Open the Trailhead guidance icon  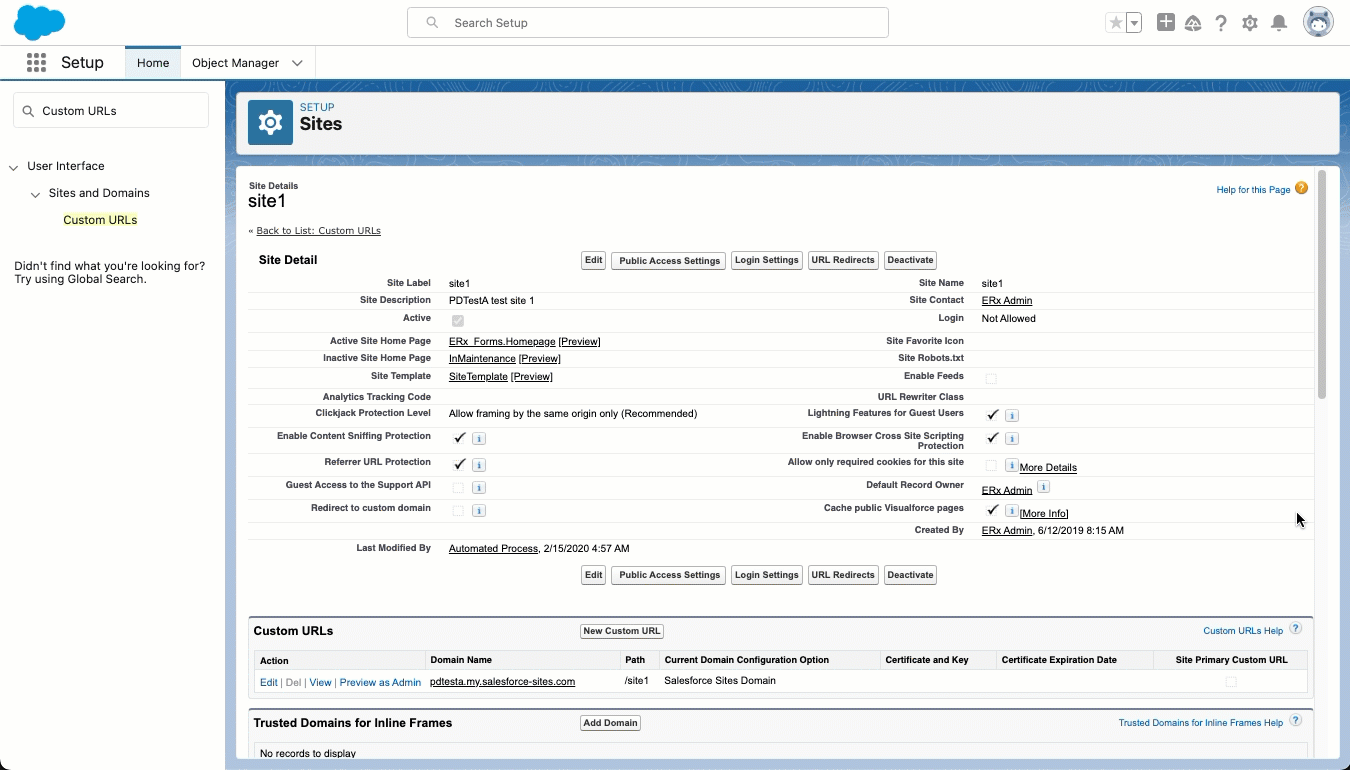pyautogui.click(x=1193, y=23)
